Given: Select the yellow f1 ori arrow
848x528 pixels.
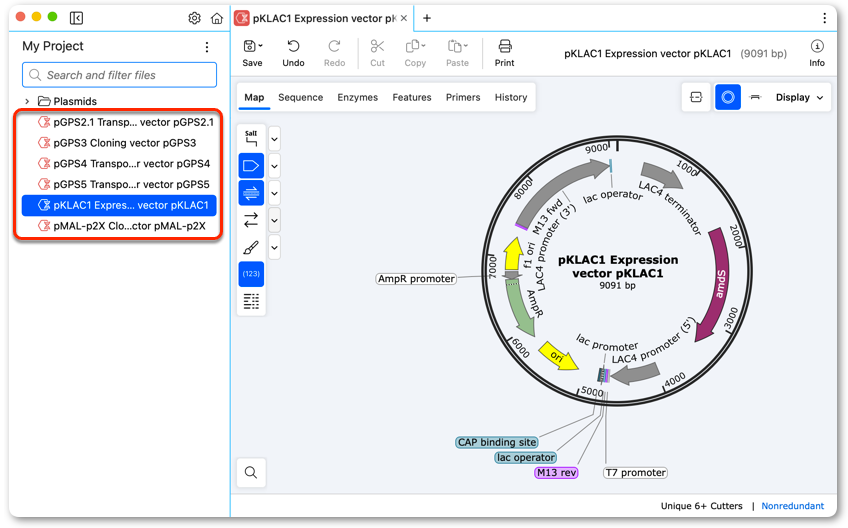Looking at the screenshot, I should tap(512, 254).
